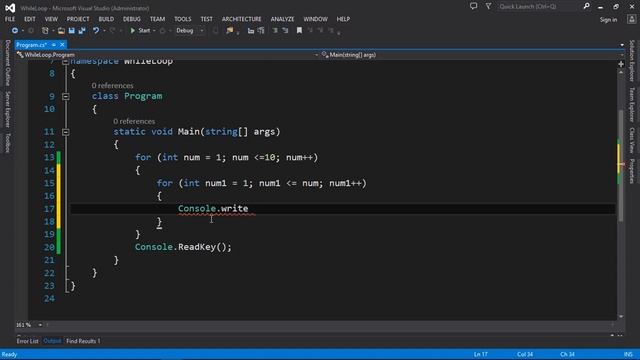Click the INS indicator in status bar

click(628, 354)
